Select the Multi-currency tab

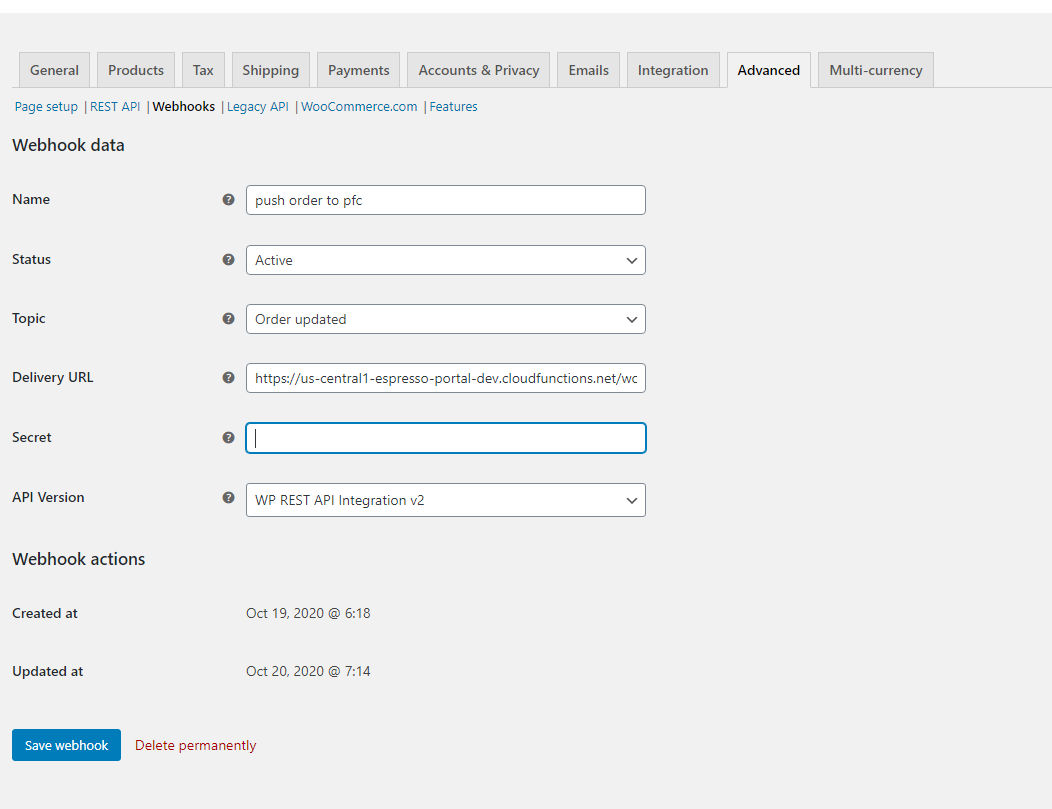click(x=875, y=70)
